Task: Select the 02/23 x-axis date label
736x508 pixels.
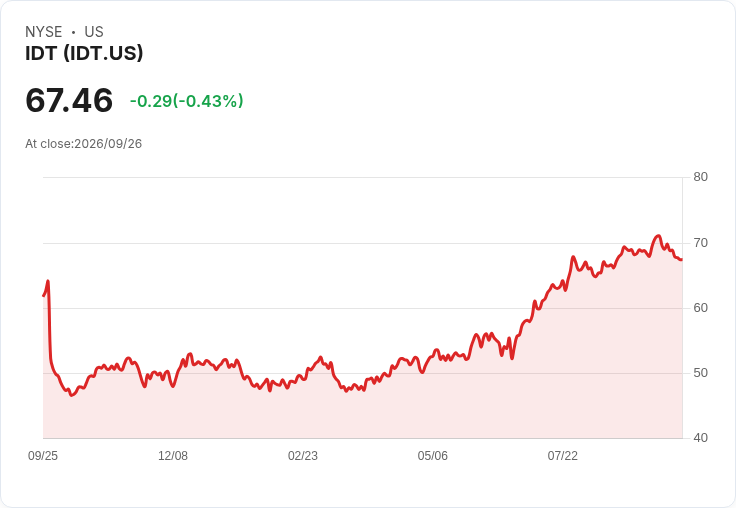Action: point(303,455)
